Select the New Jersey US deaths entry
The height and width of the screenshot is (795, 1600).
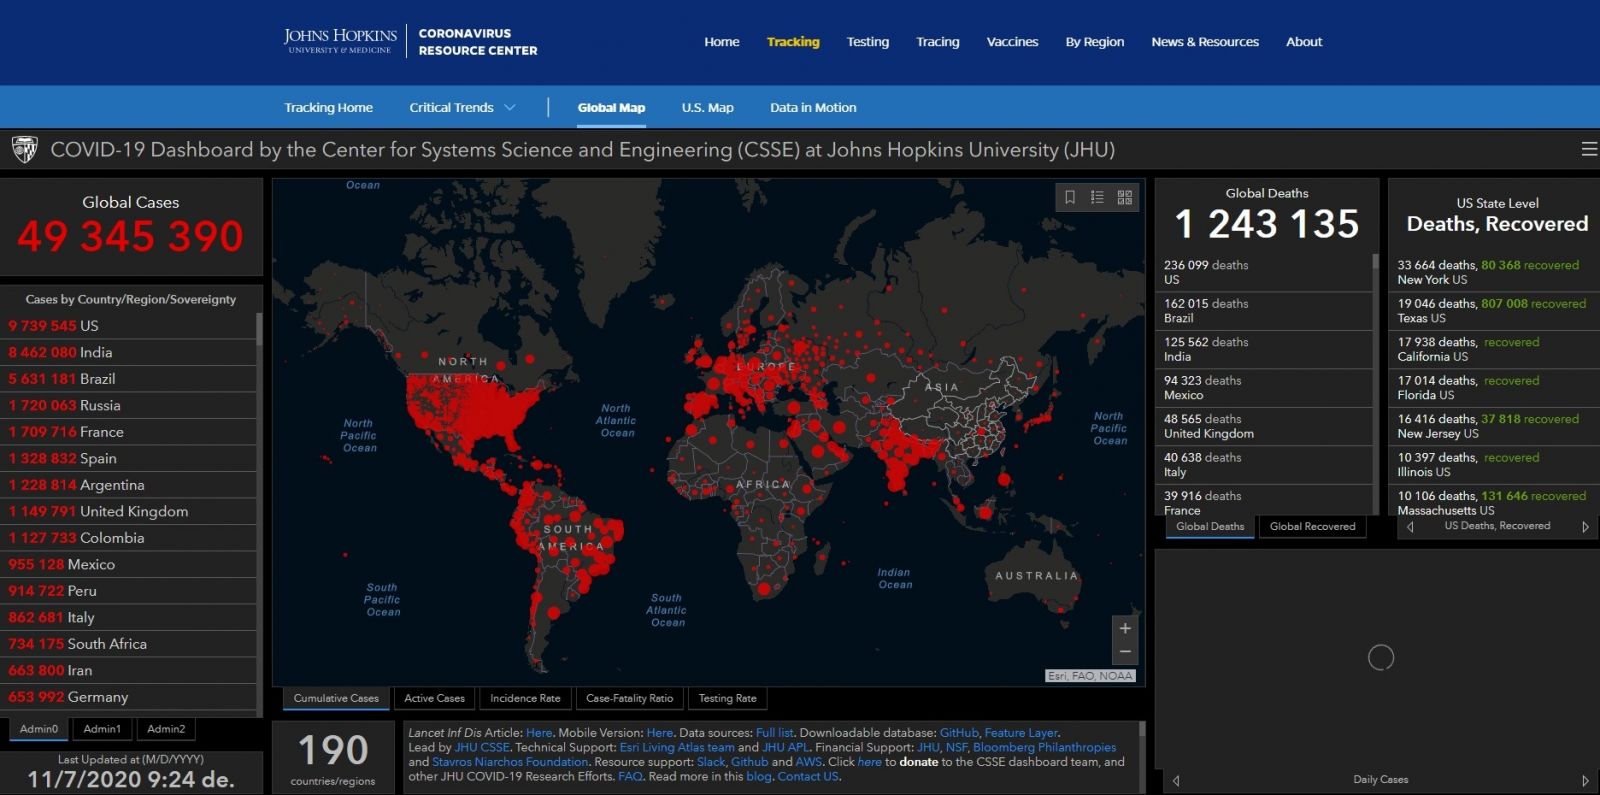(1493, 426)
